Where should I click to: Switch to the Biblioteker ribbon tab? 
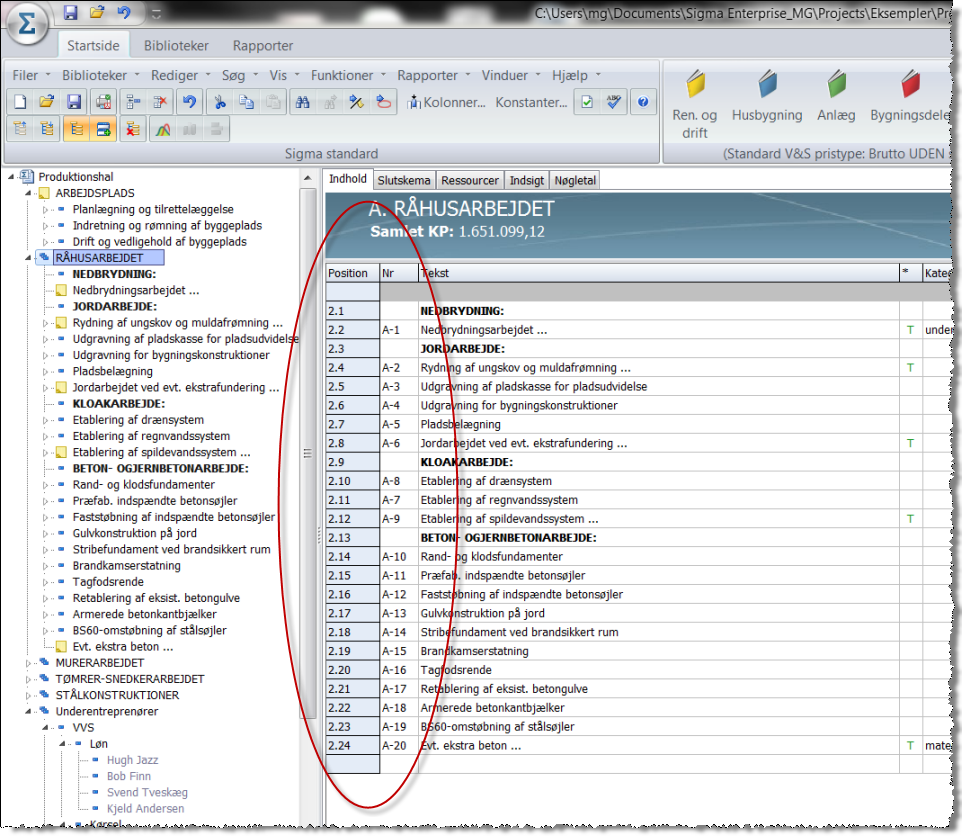click(x=176, y=45)
